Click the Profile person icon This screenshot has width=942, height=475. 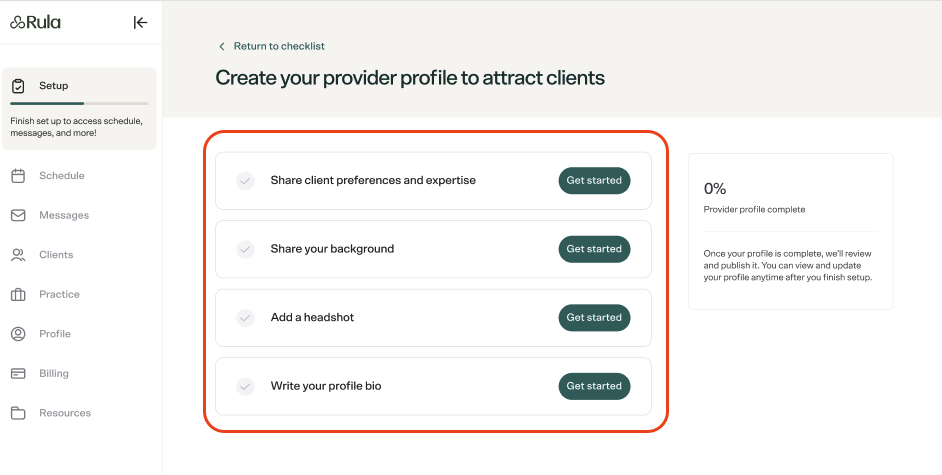18,334
